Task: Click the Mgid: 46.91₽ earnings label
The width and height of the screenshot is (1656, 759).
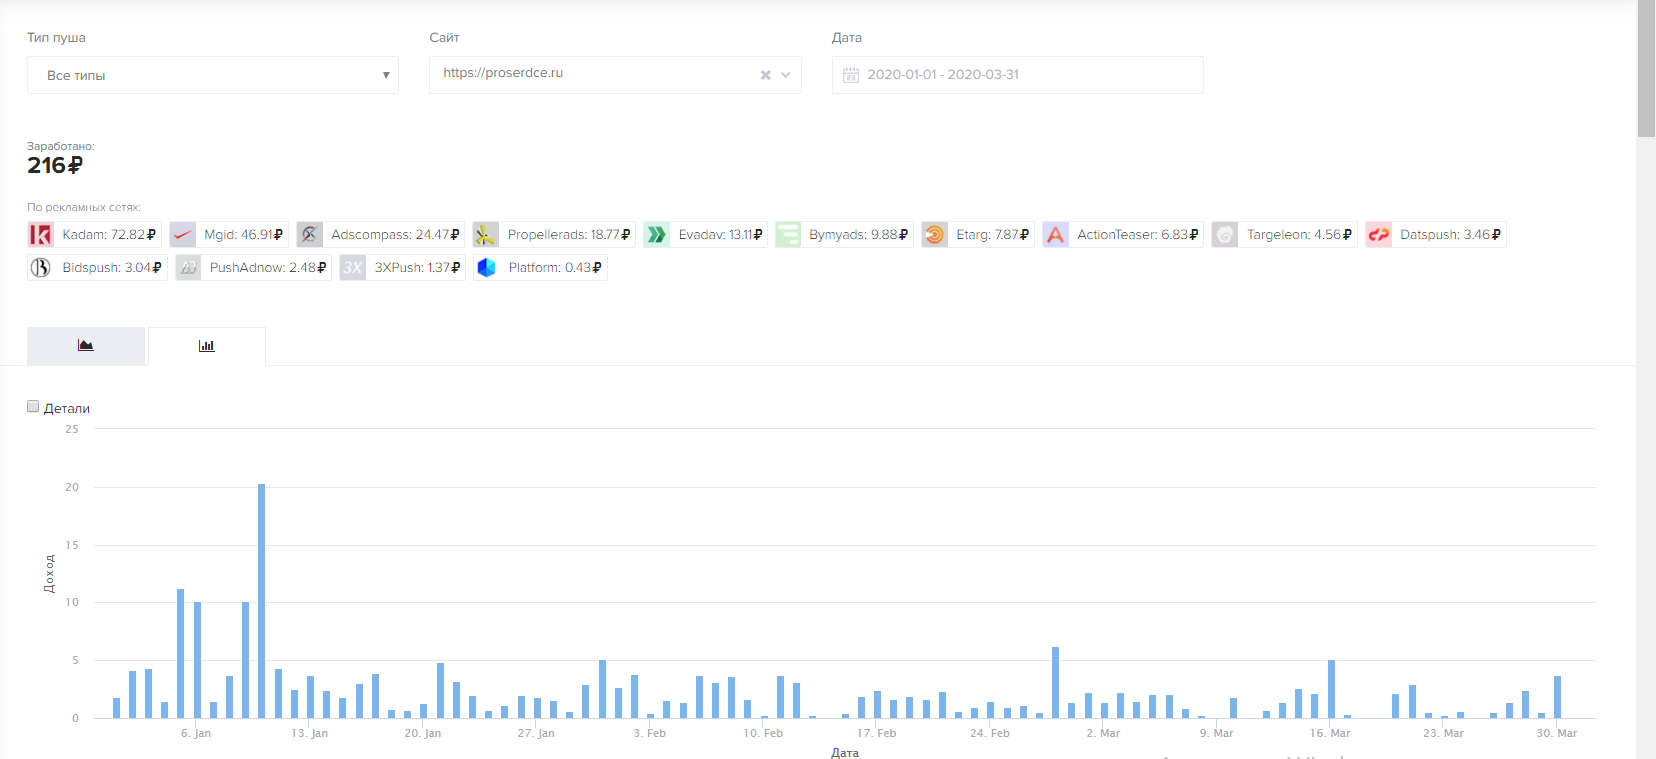Action: (x=244, y=235)
